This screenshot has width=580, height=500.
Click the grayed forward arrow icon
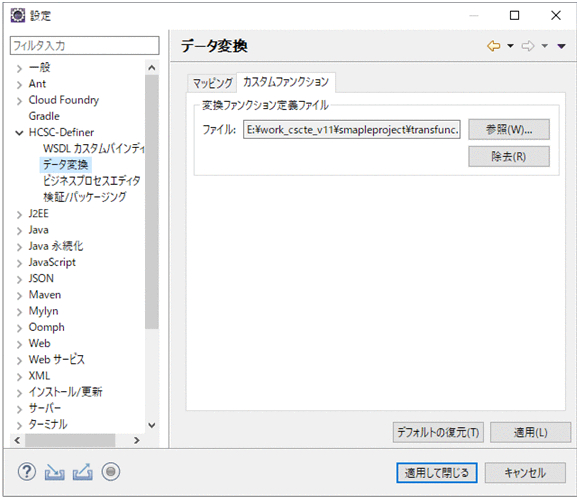(x=528, y=46)
